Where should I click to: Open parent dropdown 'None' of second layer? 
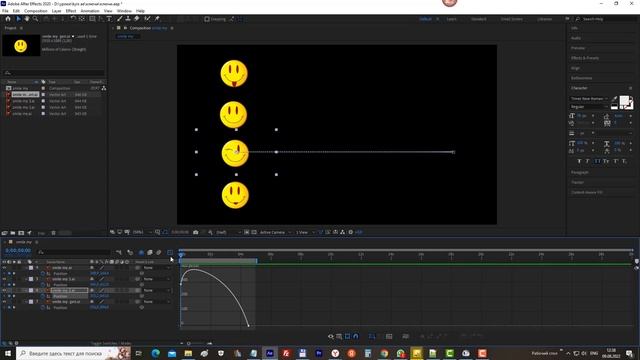157,279
